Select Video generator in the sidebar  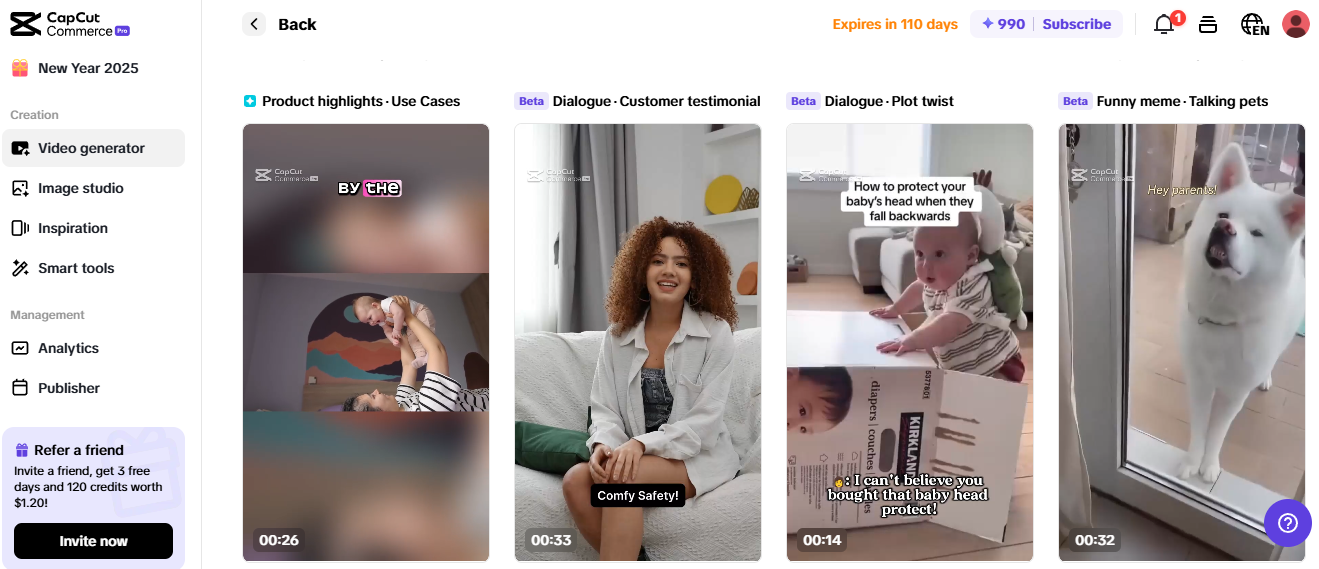[93, 148]
